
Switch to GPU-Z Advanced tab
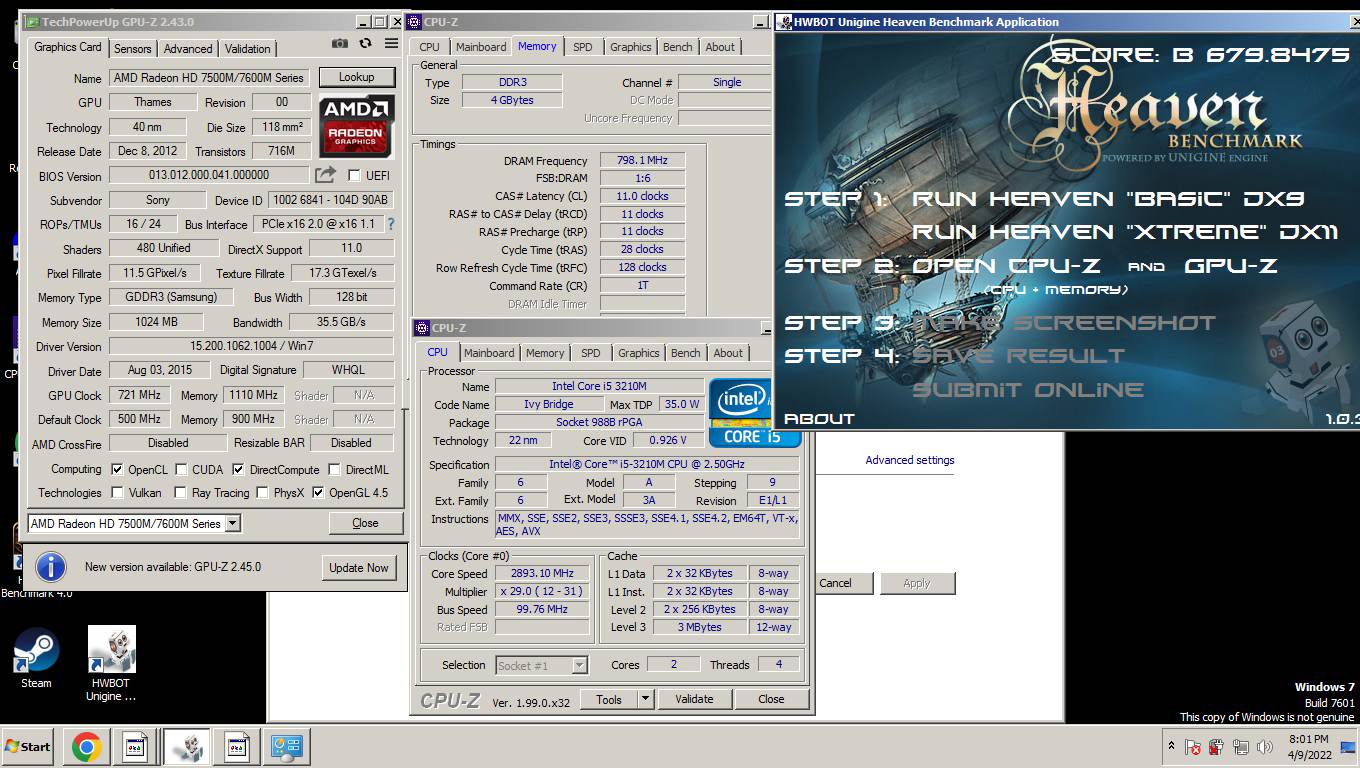click(188, 48)
